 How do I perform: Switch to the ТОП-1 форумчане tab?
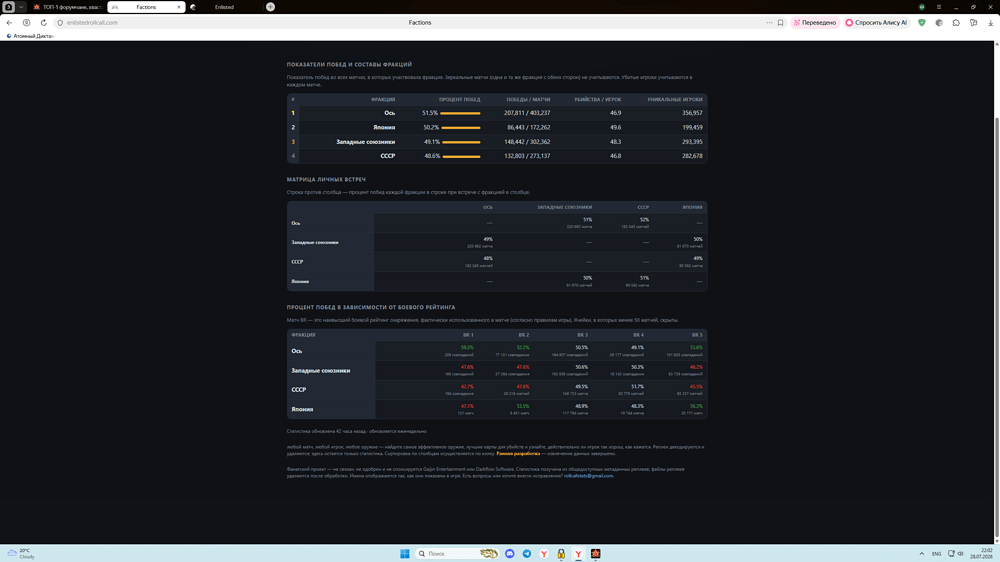(67, 7)
